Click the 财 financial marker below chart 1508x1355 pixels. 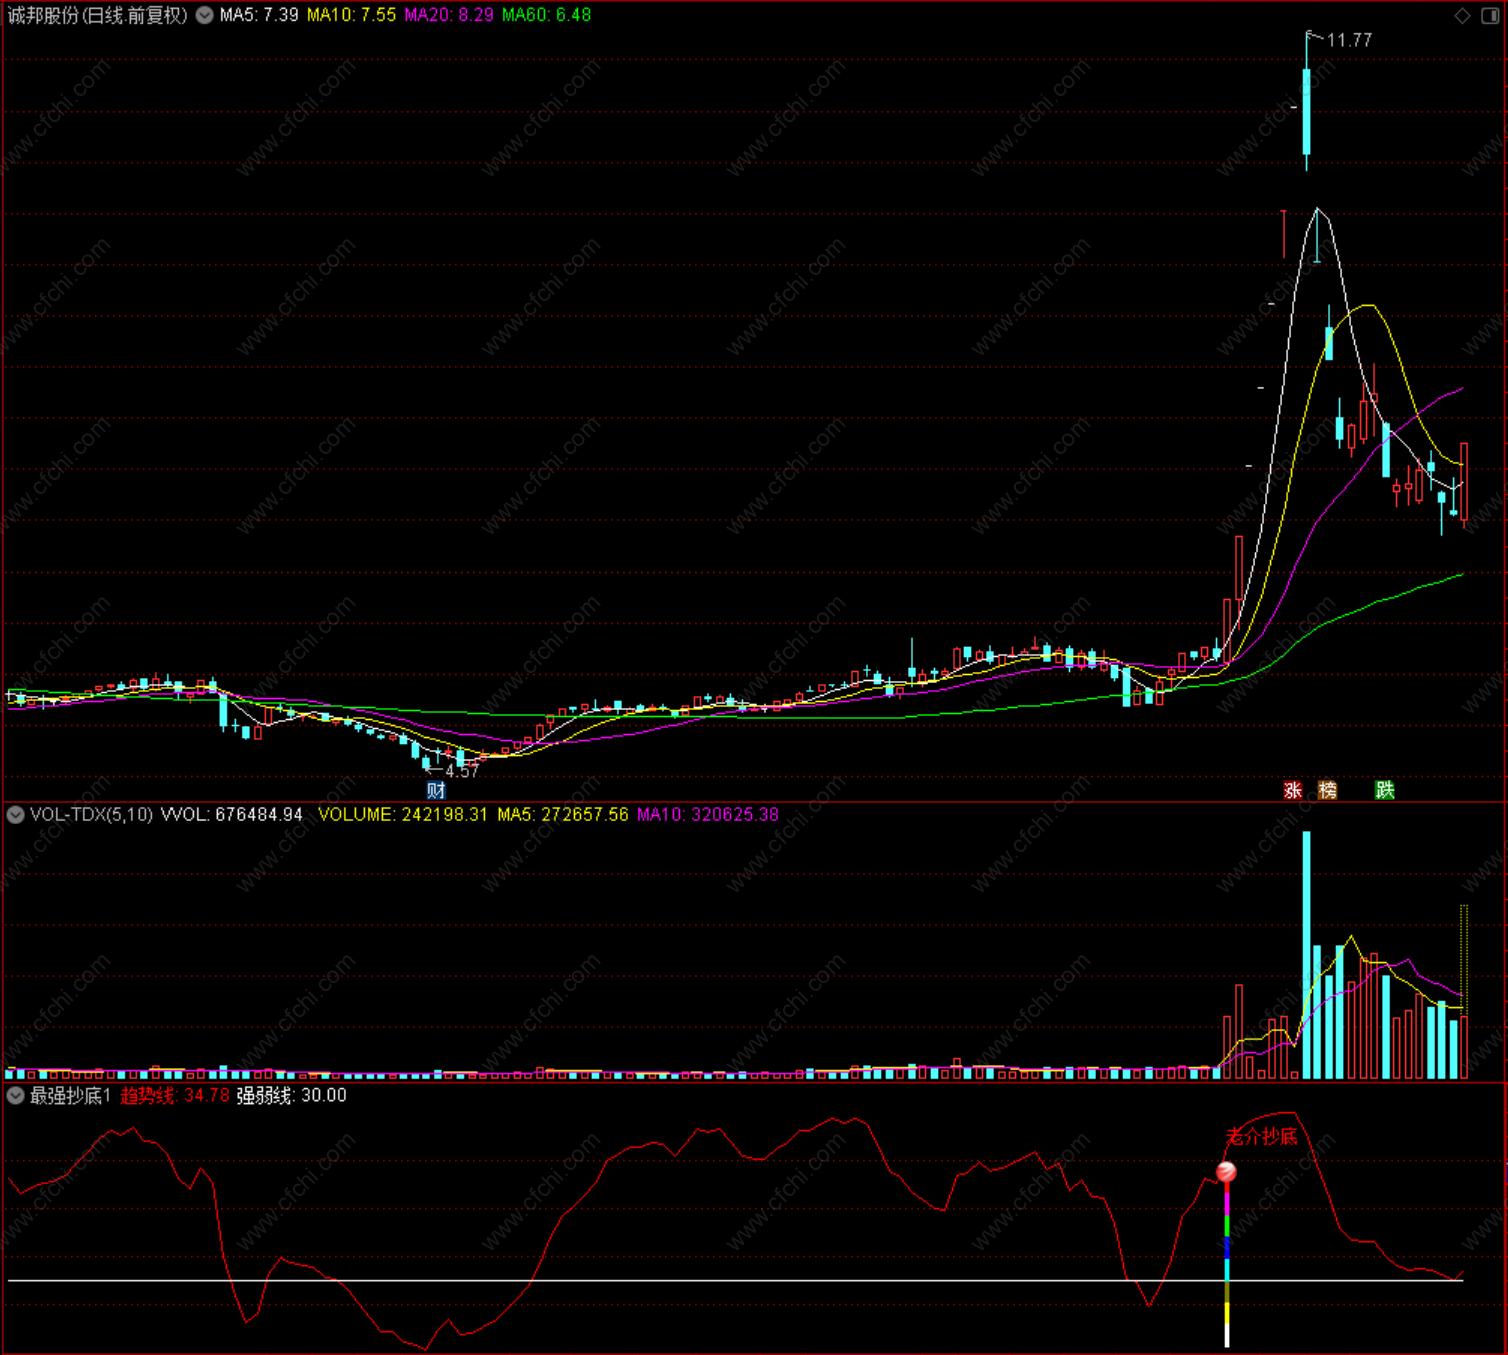click(x=436, y=790)
